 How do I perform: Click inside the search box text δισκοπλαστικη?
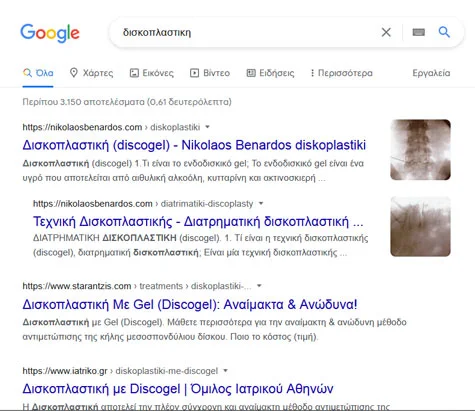pos(157,33)
